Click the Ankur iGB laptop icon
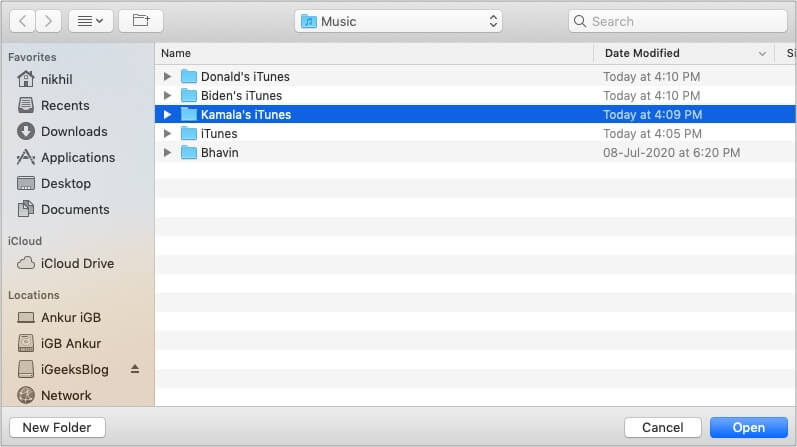The image size is (797, 447). coord(26,318)
